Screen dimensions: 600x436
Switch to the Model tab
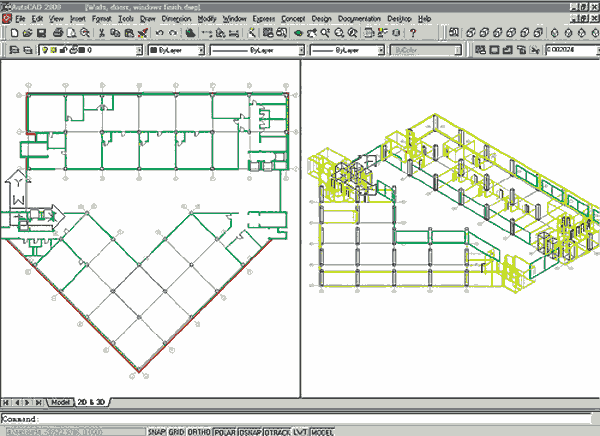(62, 401)
